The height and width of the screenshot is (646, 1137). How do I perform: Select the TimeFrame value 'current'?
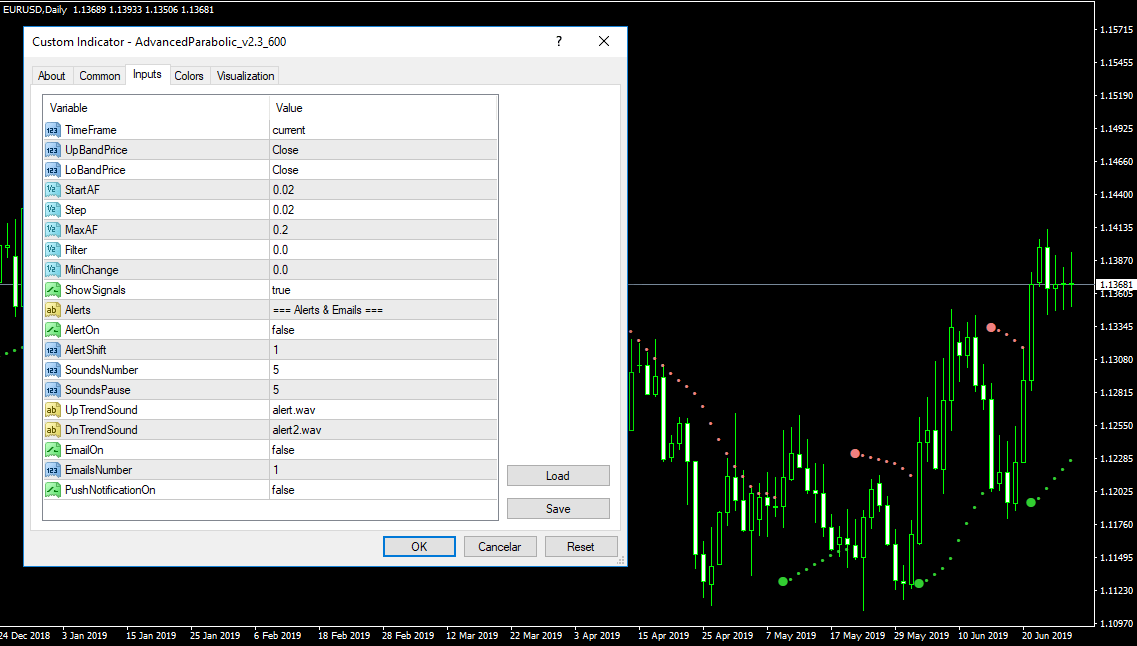(x=289, y=130)
